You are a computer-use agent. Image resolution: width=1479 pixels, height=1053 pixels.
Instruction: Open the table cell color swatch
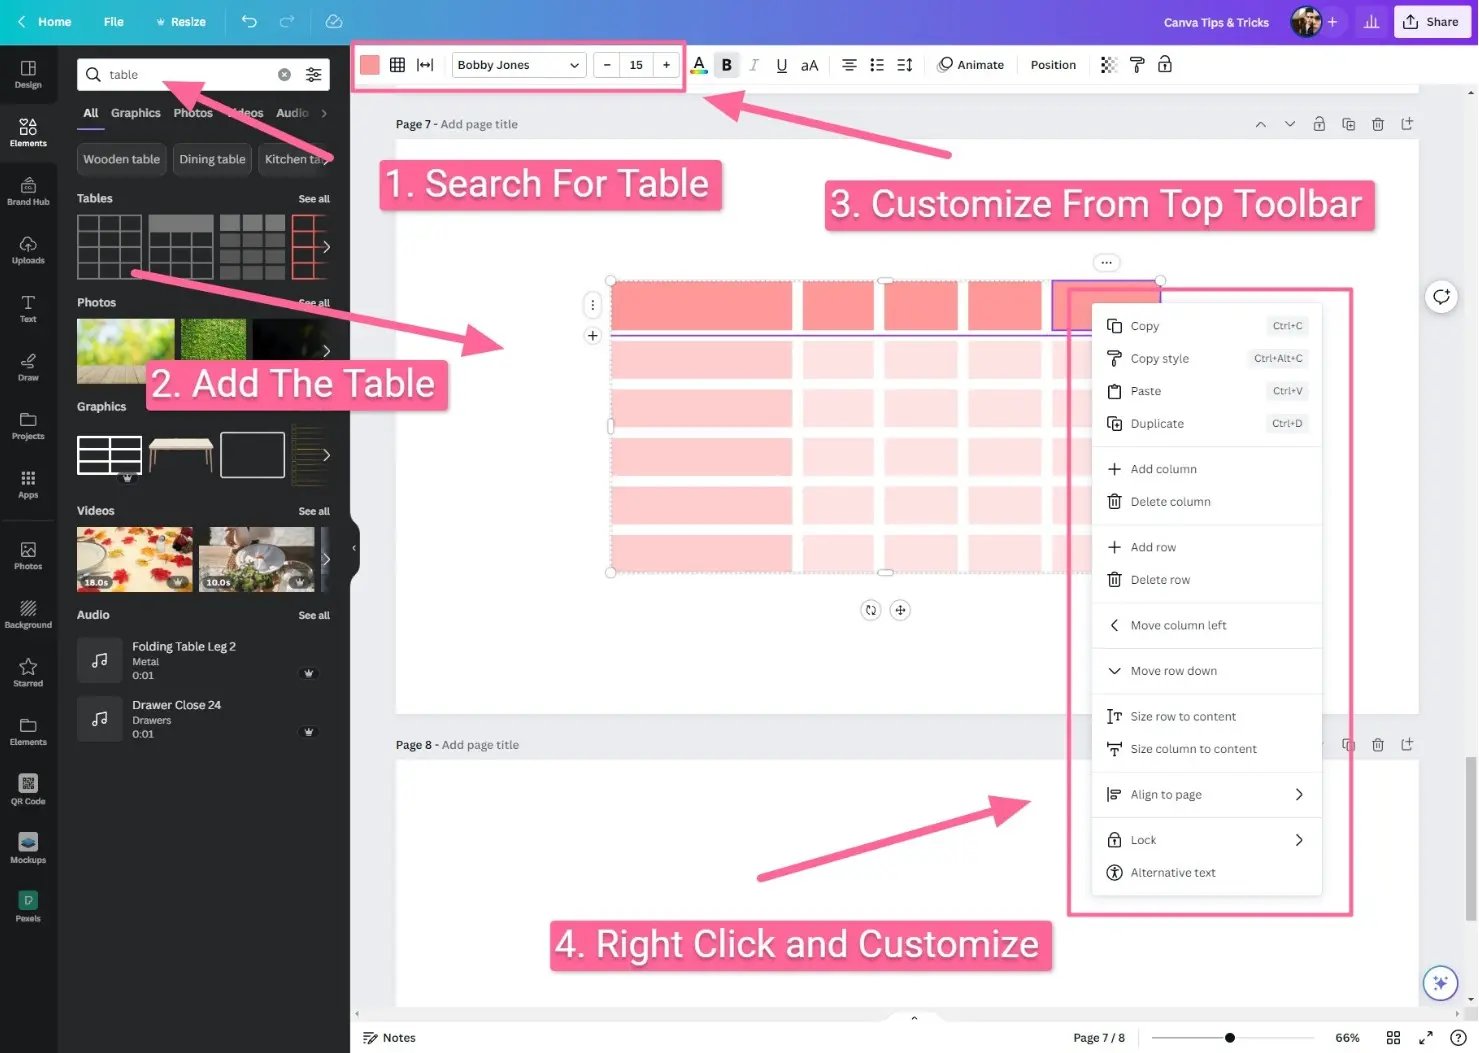pos(369,65)
